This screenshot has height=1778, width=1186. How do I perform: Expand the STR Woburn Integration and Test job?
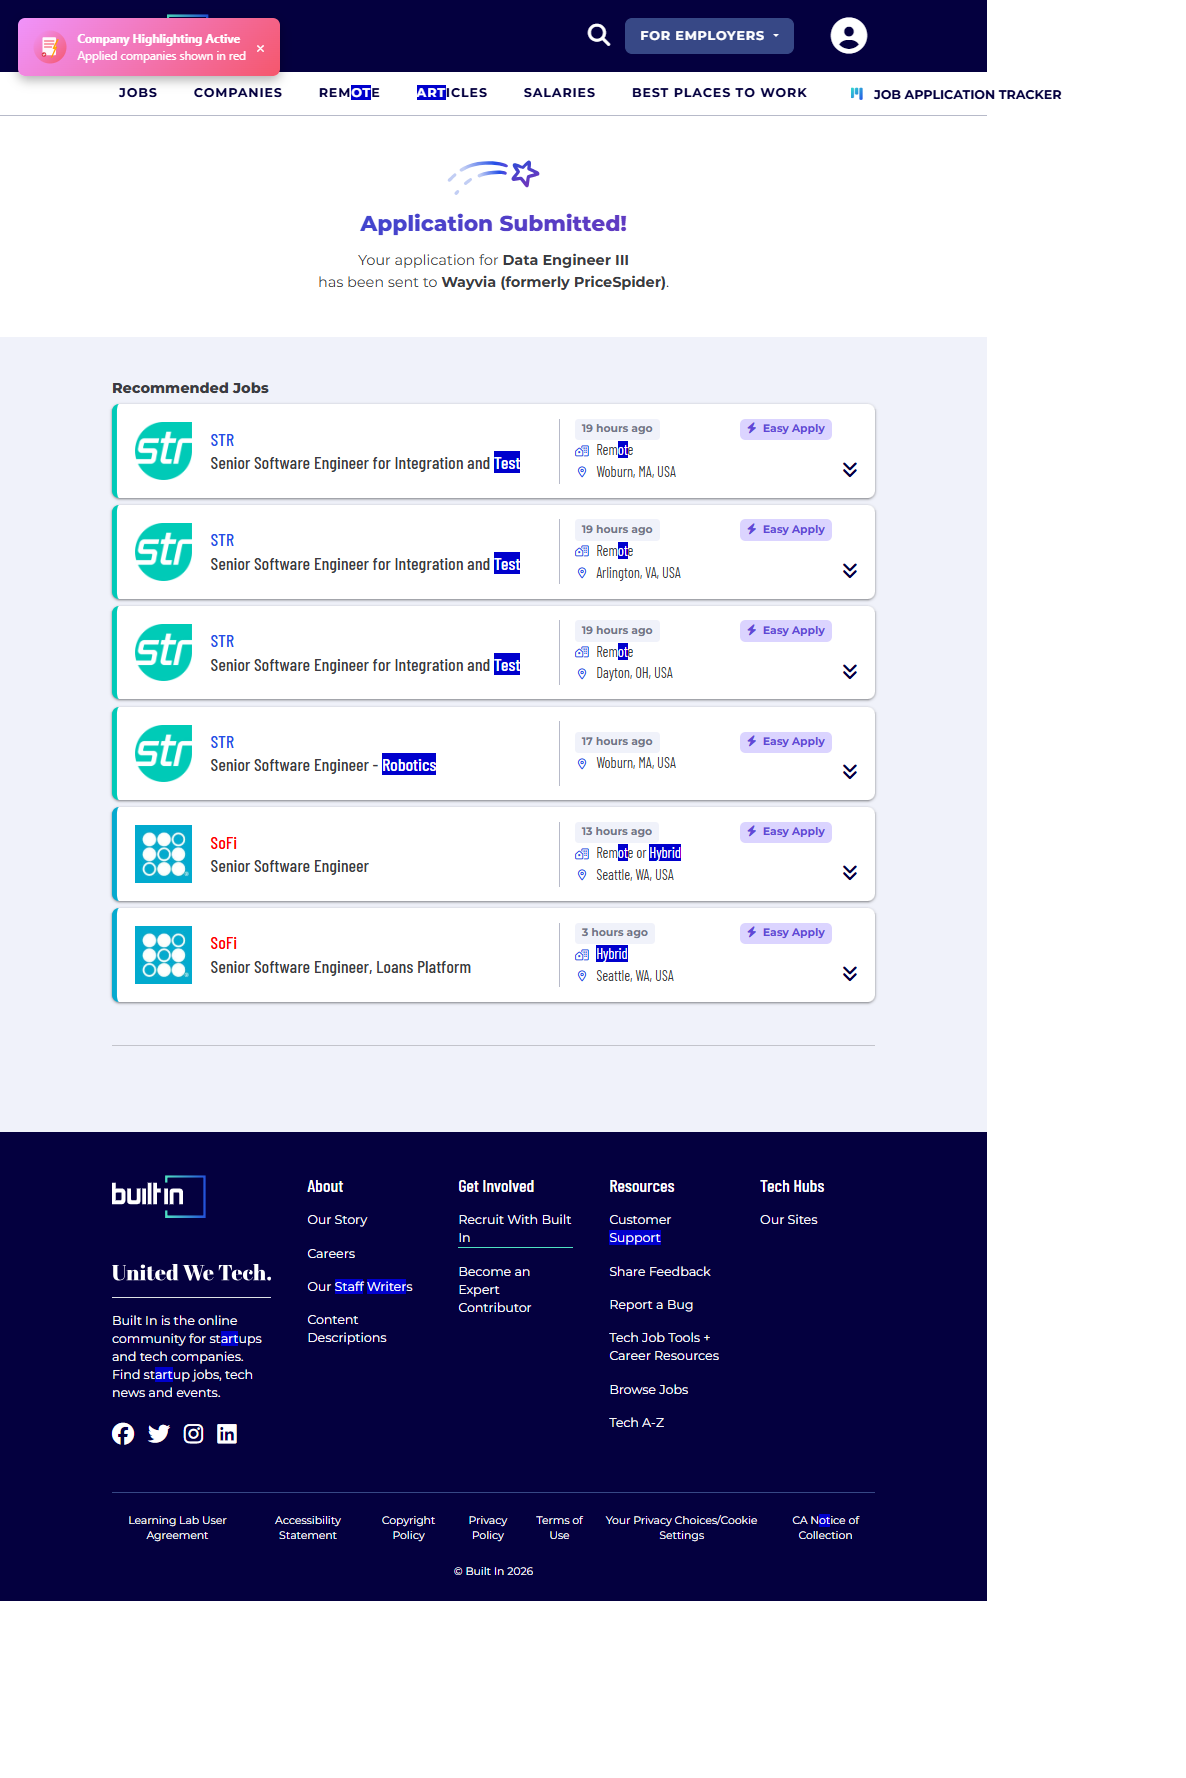point(849,470)
